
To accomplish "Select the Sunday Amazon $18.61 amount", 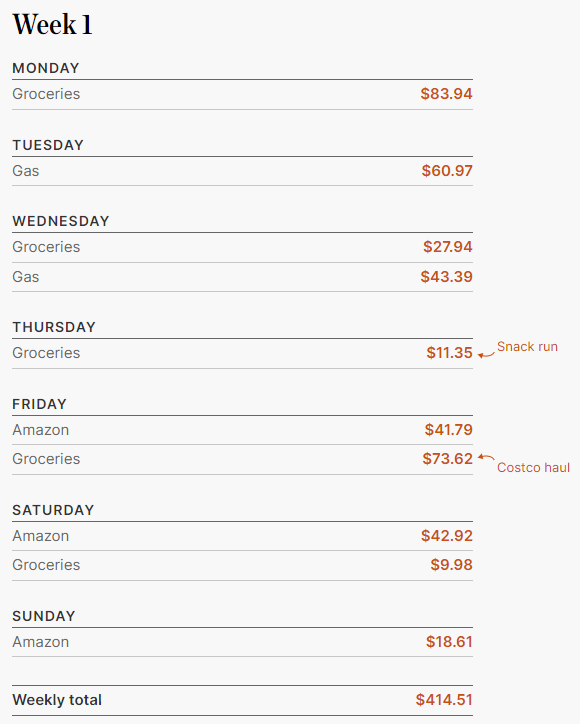I will 449,642.
